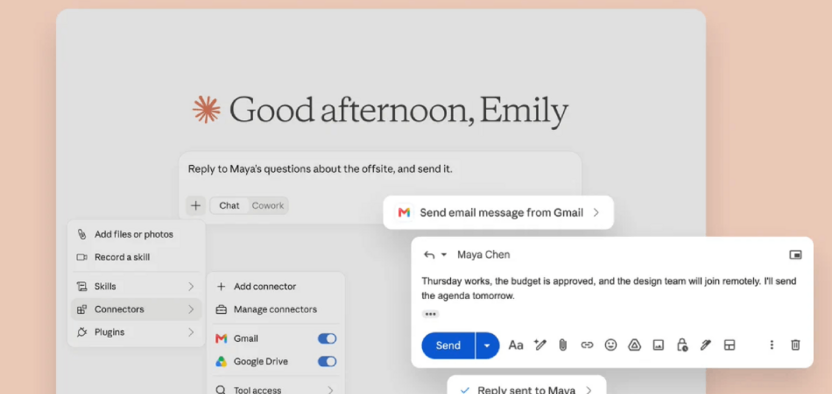Switch to the Cowork mode tab
The width and height of the screenshot is (832, 394).
click(267, 206)
